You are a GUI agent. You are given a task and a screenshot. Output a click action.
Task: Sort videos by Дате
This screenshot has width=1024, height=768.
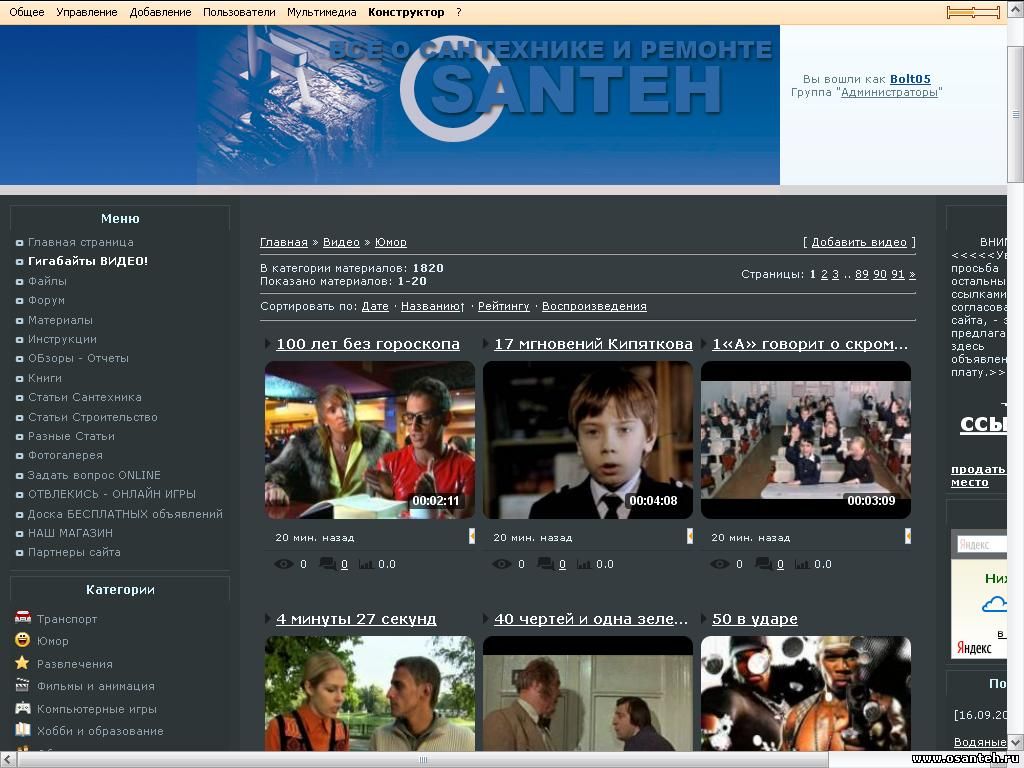[375, 306]
